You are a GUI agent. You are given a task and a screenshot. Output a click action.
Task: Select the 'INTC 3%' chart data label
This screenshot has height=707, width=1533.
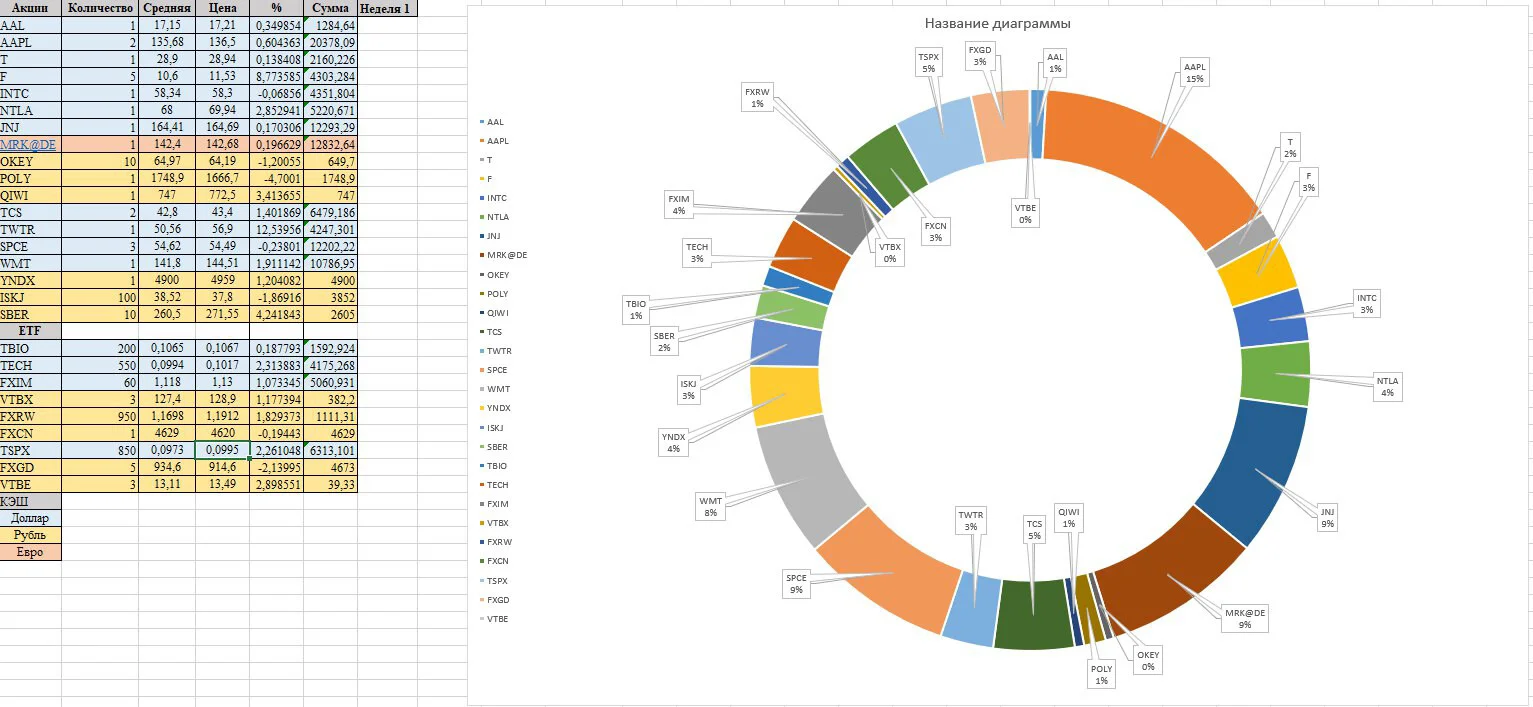(x=1367, y=304)
